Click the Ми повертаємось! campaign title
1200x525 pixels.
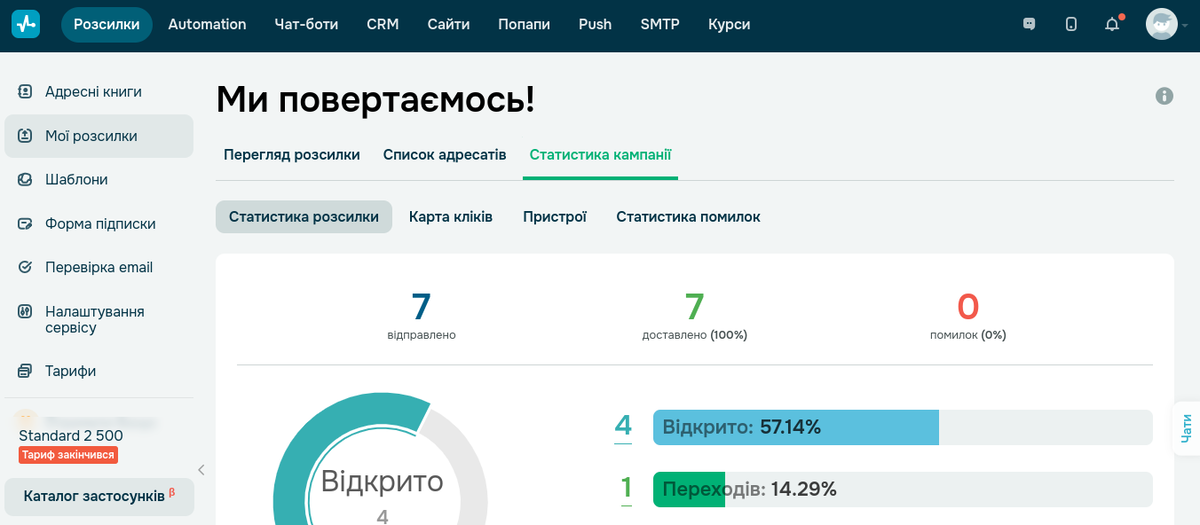pos(376,99)
